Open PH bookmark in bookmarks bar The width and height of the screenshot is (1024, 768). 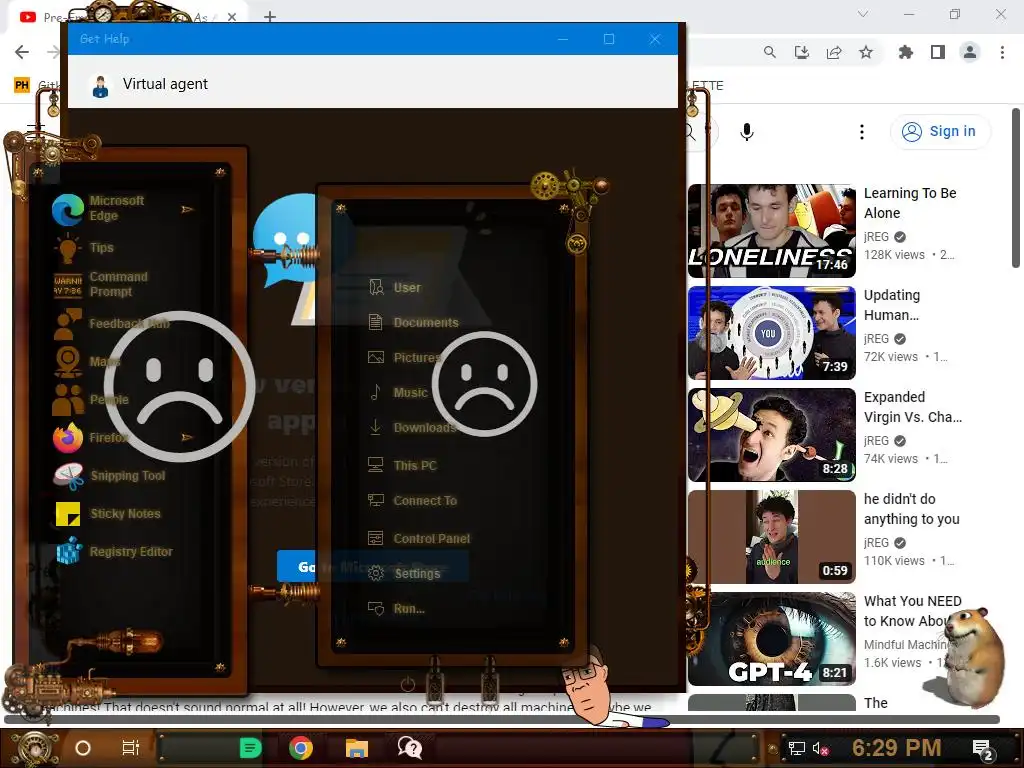(22, 85)
